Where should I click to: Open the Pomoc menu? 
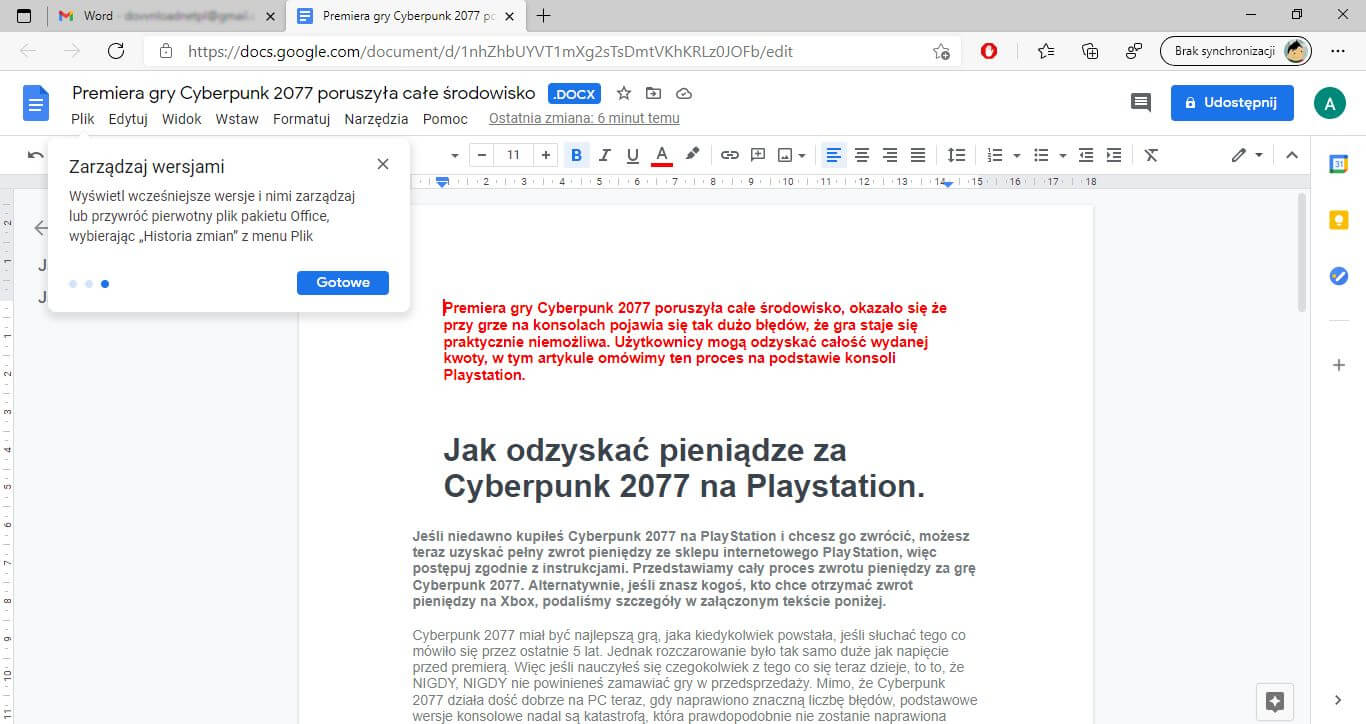tap(445, 118)
